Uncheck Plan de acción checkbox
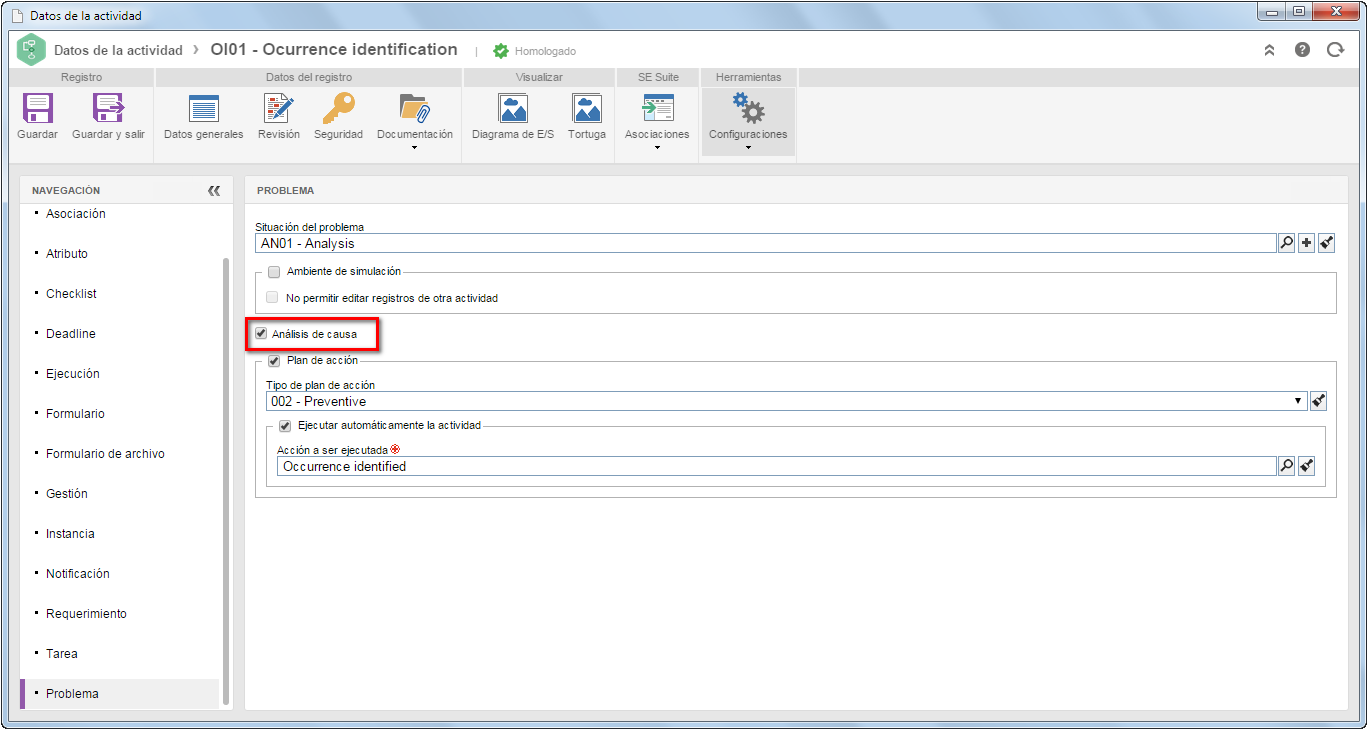The width and height of the screenshot is (1368, 730). 274,361
